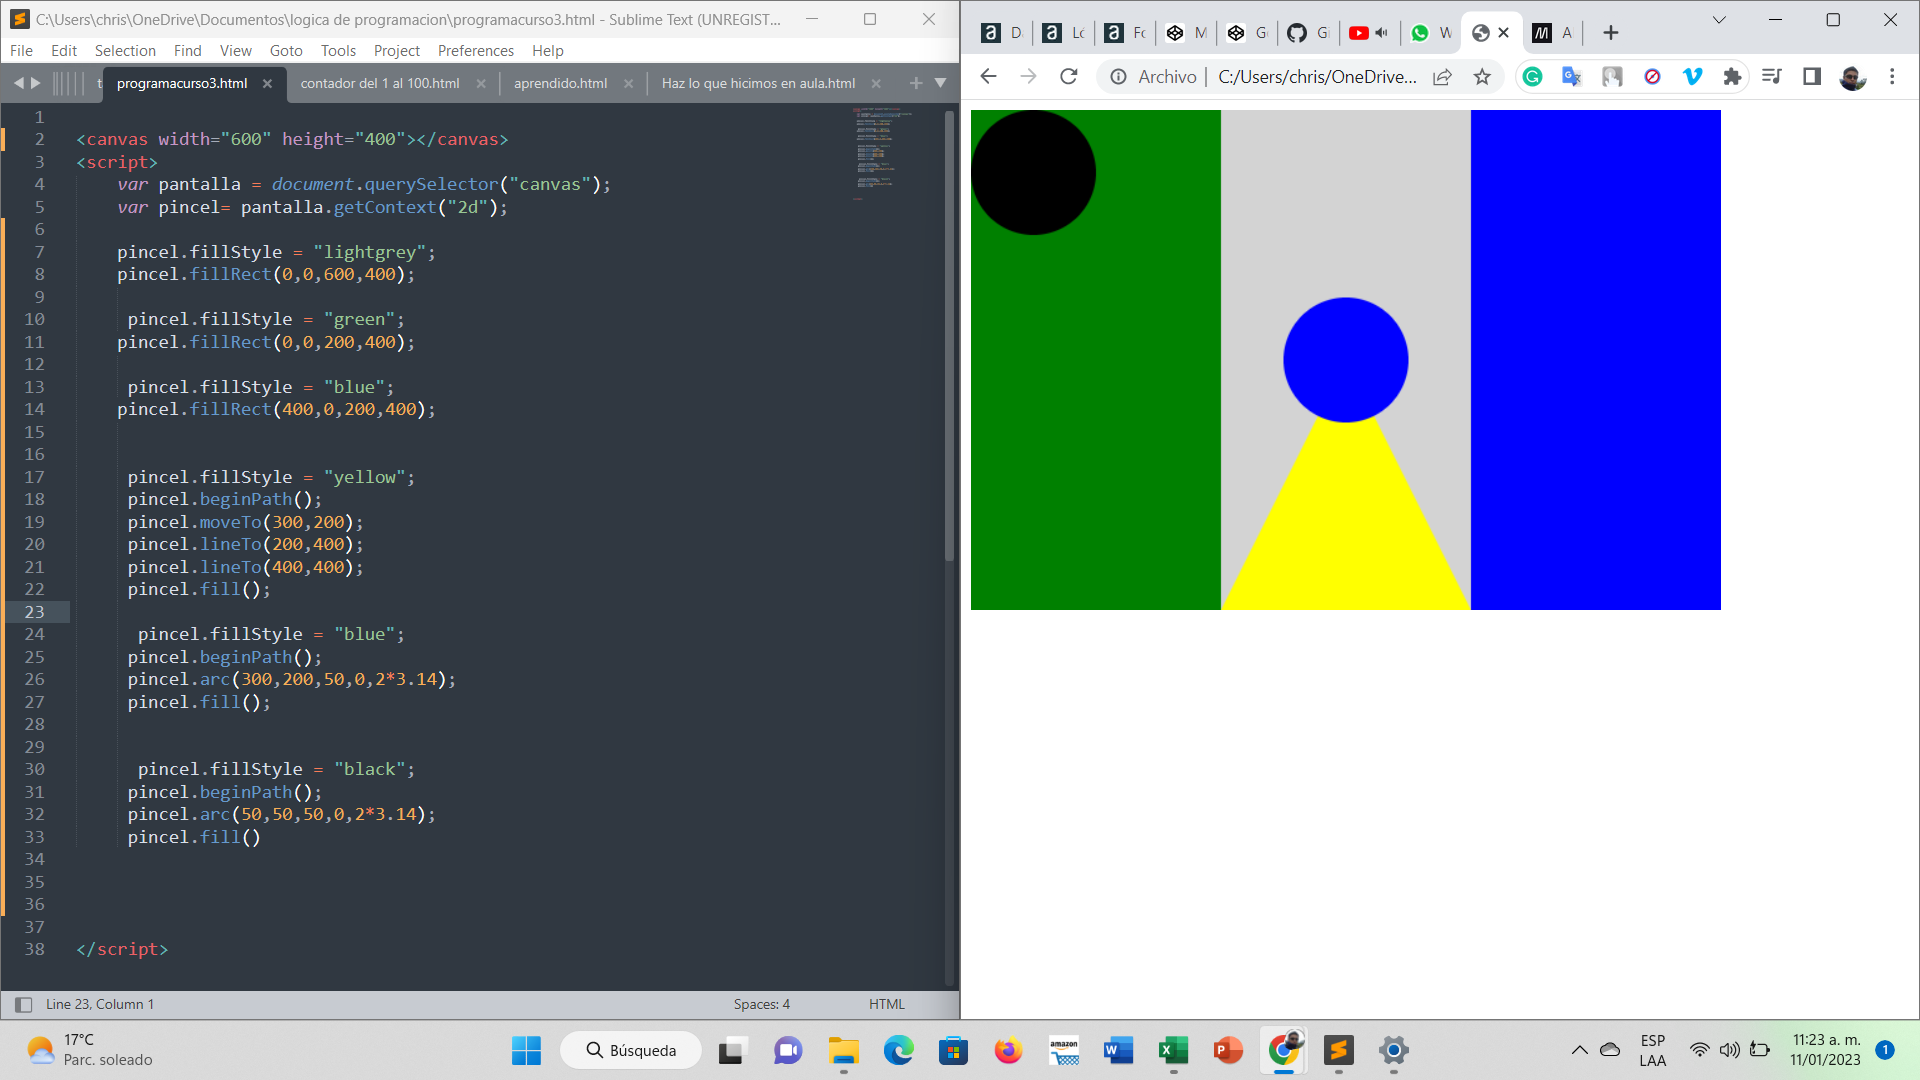Open the File menu in Sublime Text
The width and height of the screenshot is (1920, 1080).
[x=21, y=51]
